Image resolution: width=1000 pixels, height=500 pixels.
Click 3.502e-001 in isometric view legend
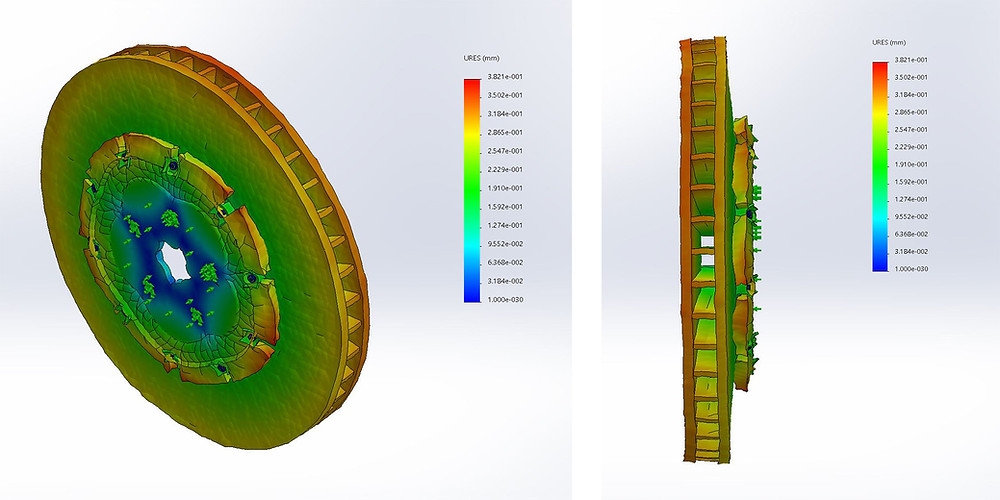[507, 95]
